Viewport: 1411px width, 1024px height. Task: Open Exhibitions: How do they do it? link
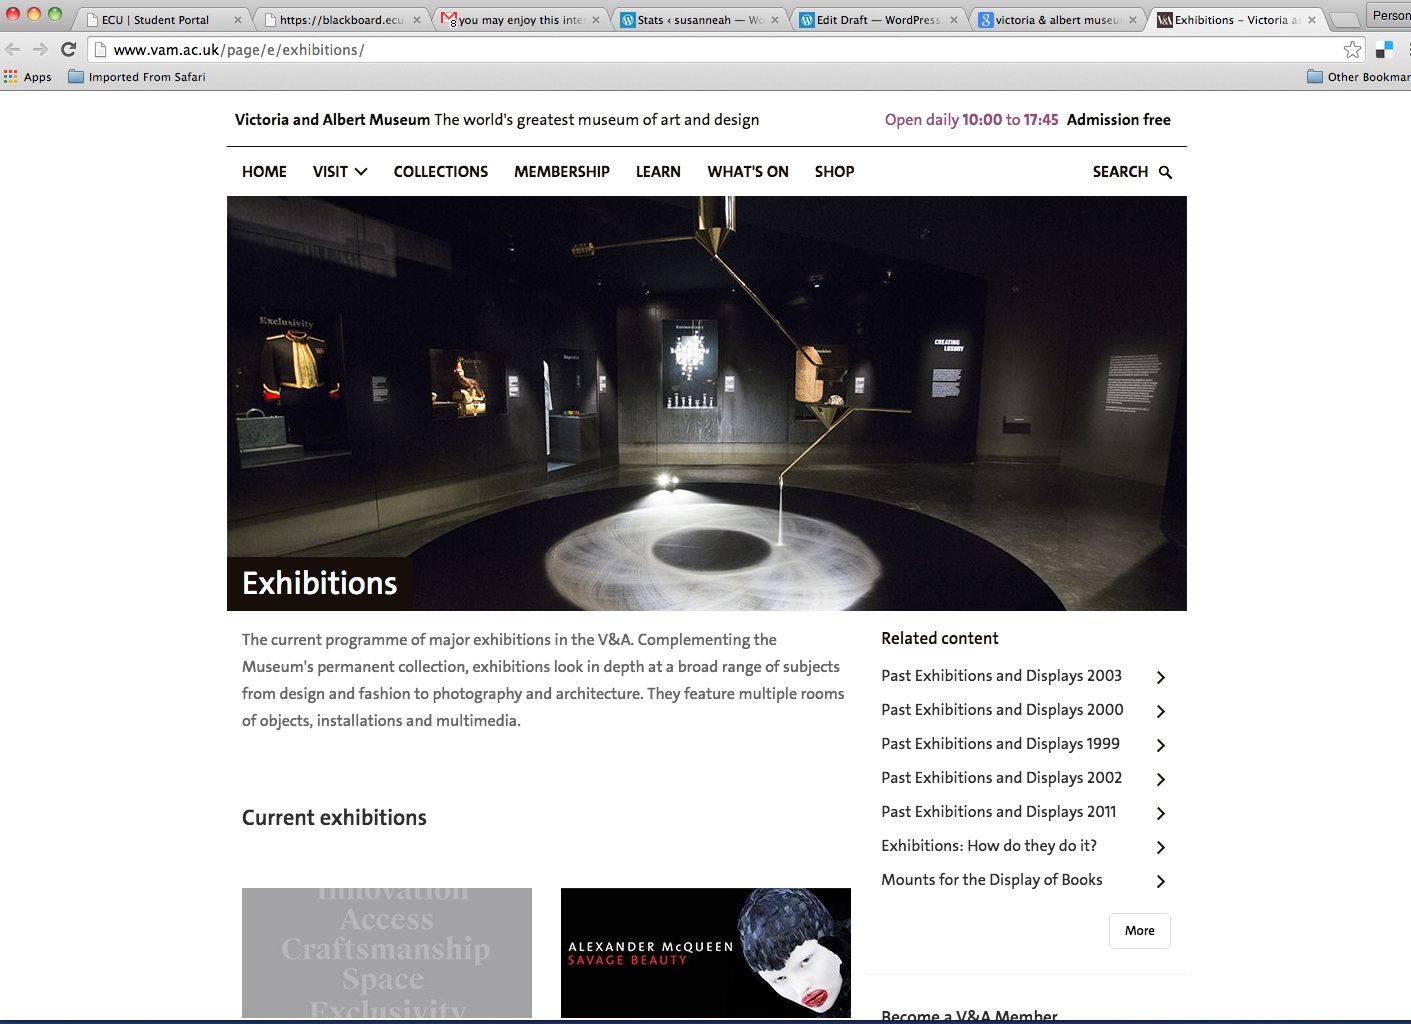pos(988,846)
